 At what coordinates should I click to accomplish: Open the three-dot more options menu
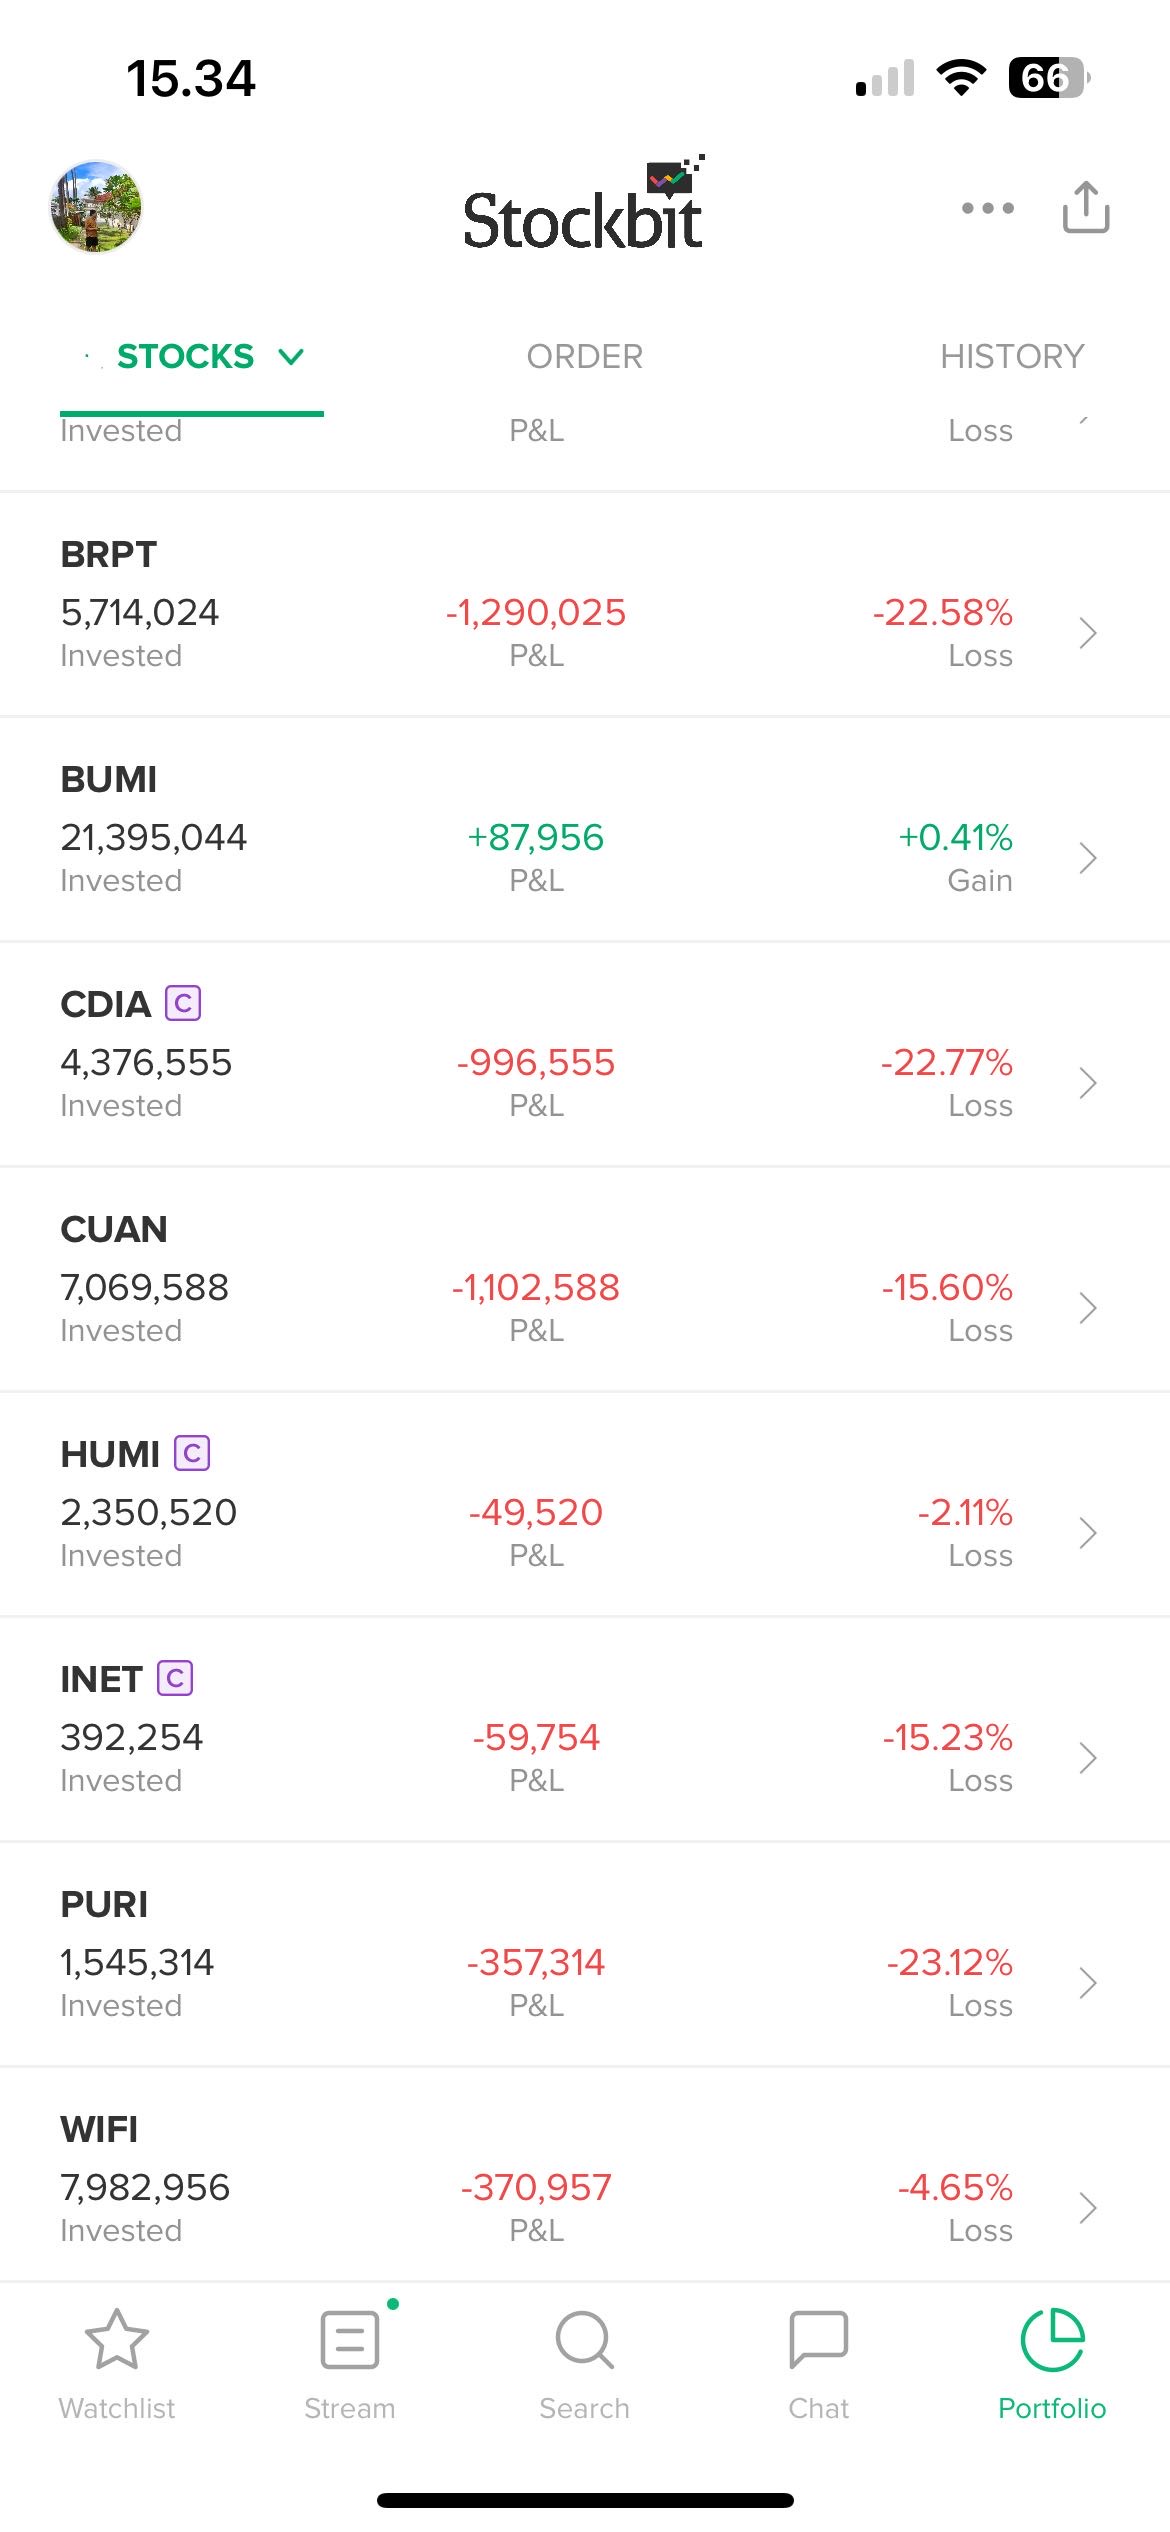(987, 208)
